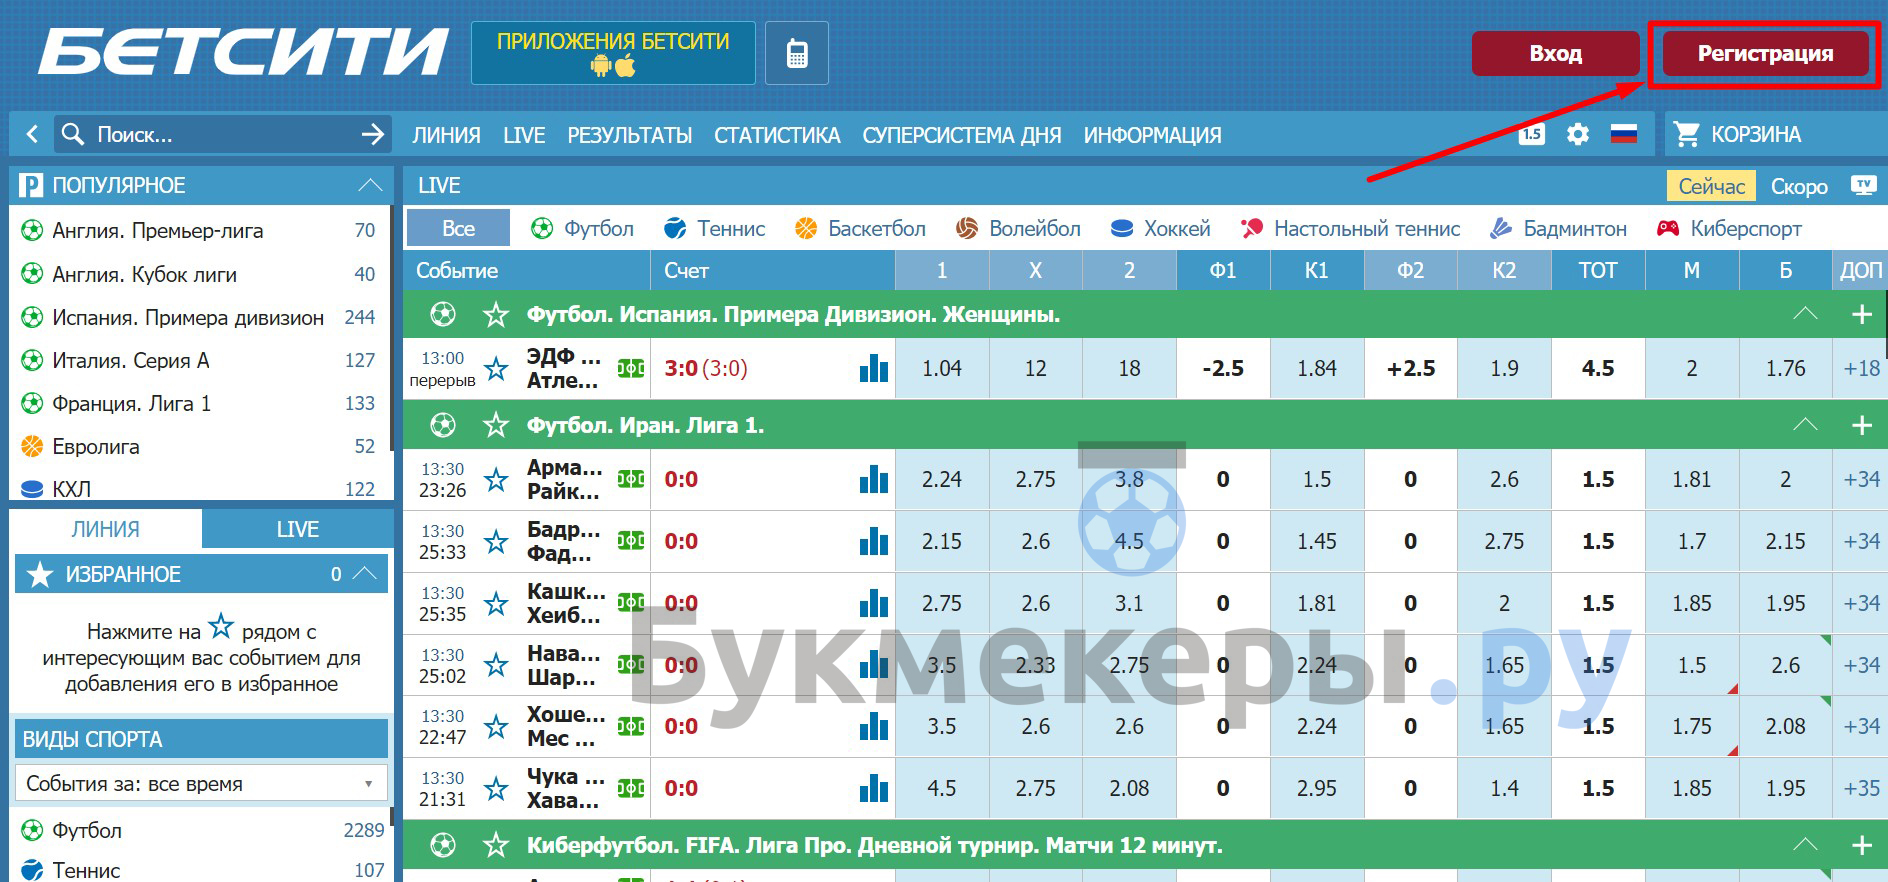
Task: Favorite the Арма match with star
Action: pos(496,479)
